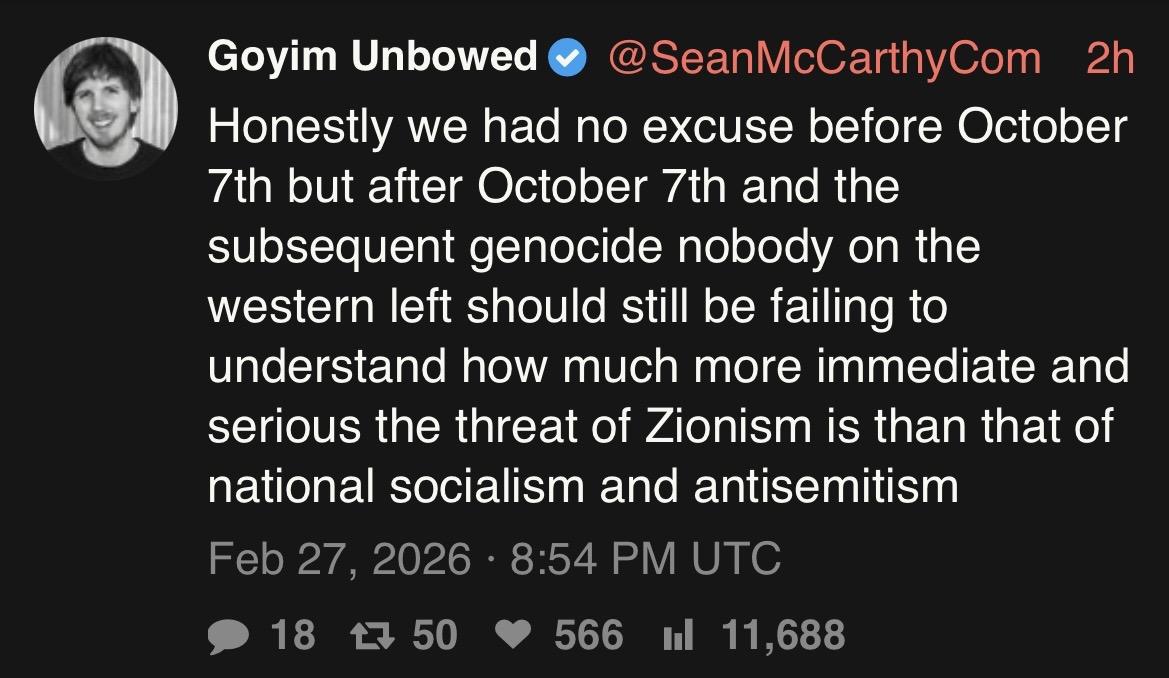
Task: Open the @SeanMcCarthyCom handle link
Action: pos(824,58)
